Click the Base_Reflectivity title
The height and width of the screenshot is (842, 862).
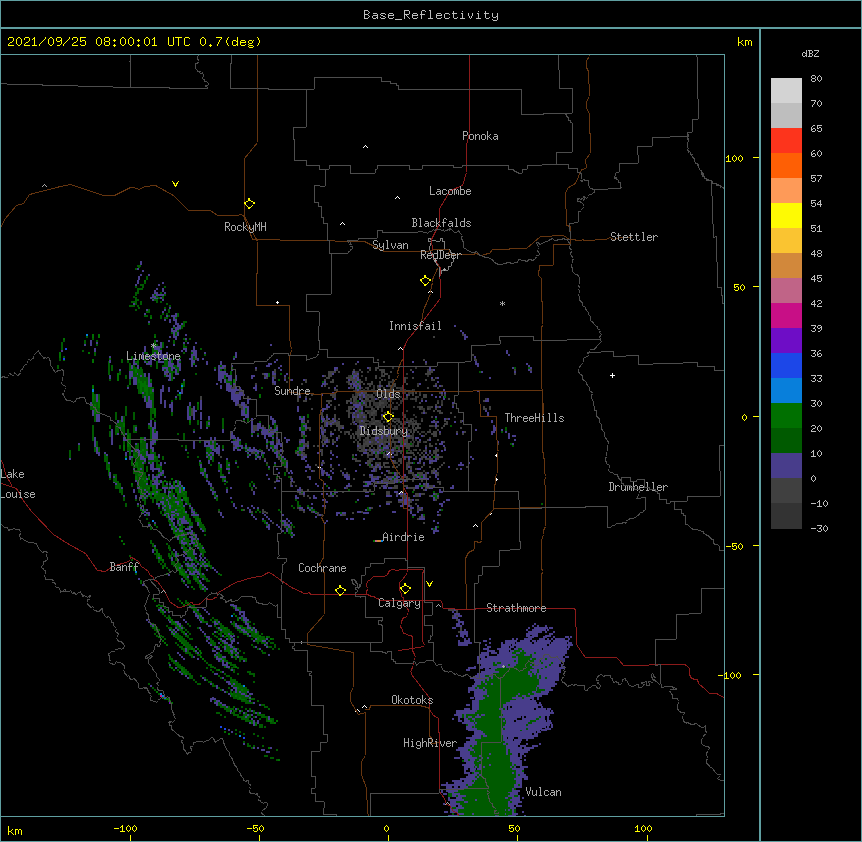[431, 15]
